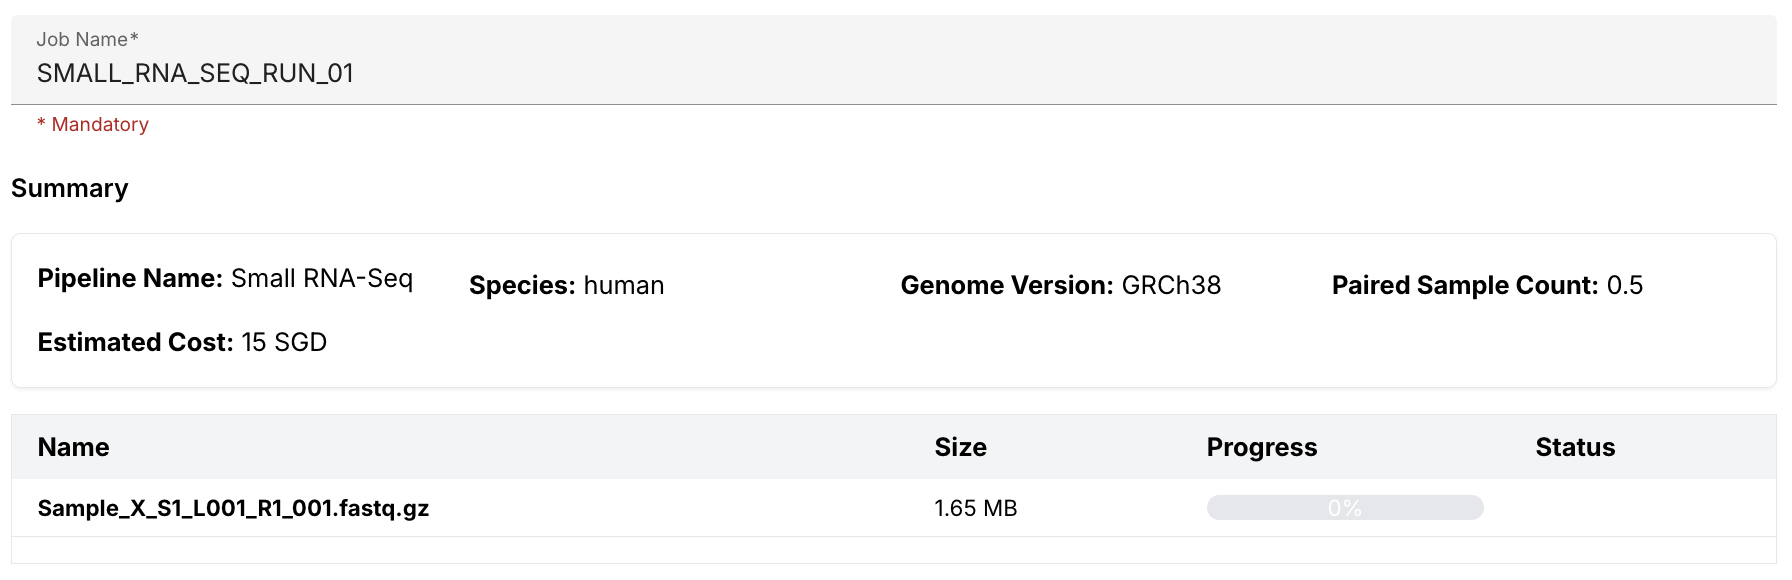Image resolution: width=1792 pixels, height=580 pixels.
Task: Click the empty Status cell of the file
Action: point(1650,508)
